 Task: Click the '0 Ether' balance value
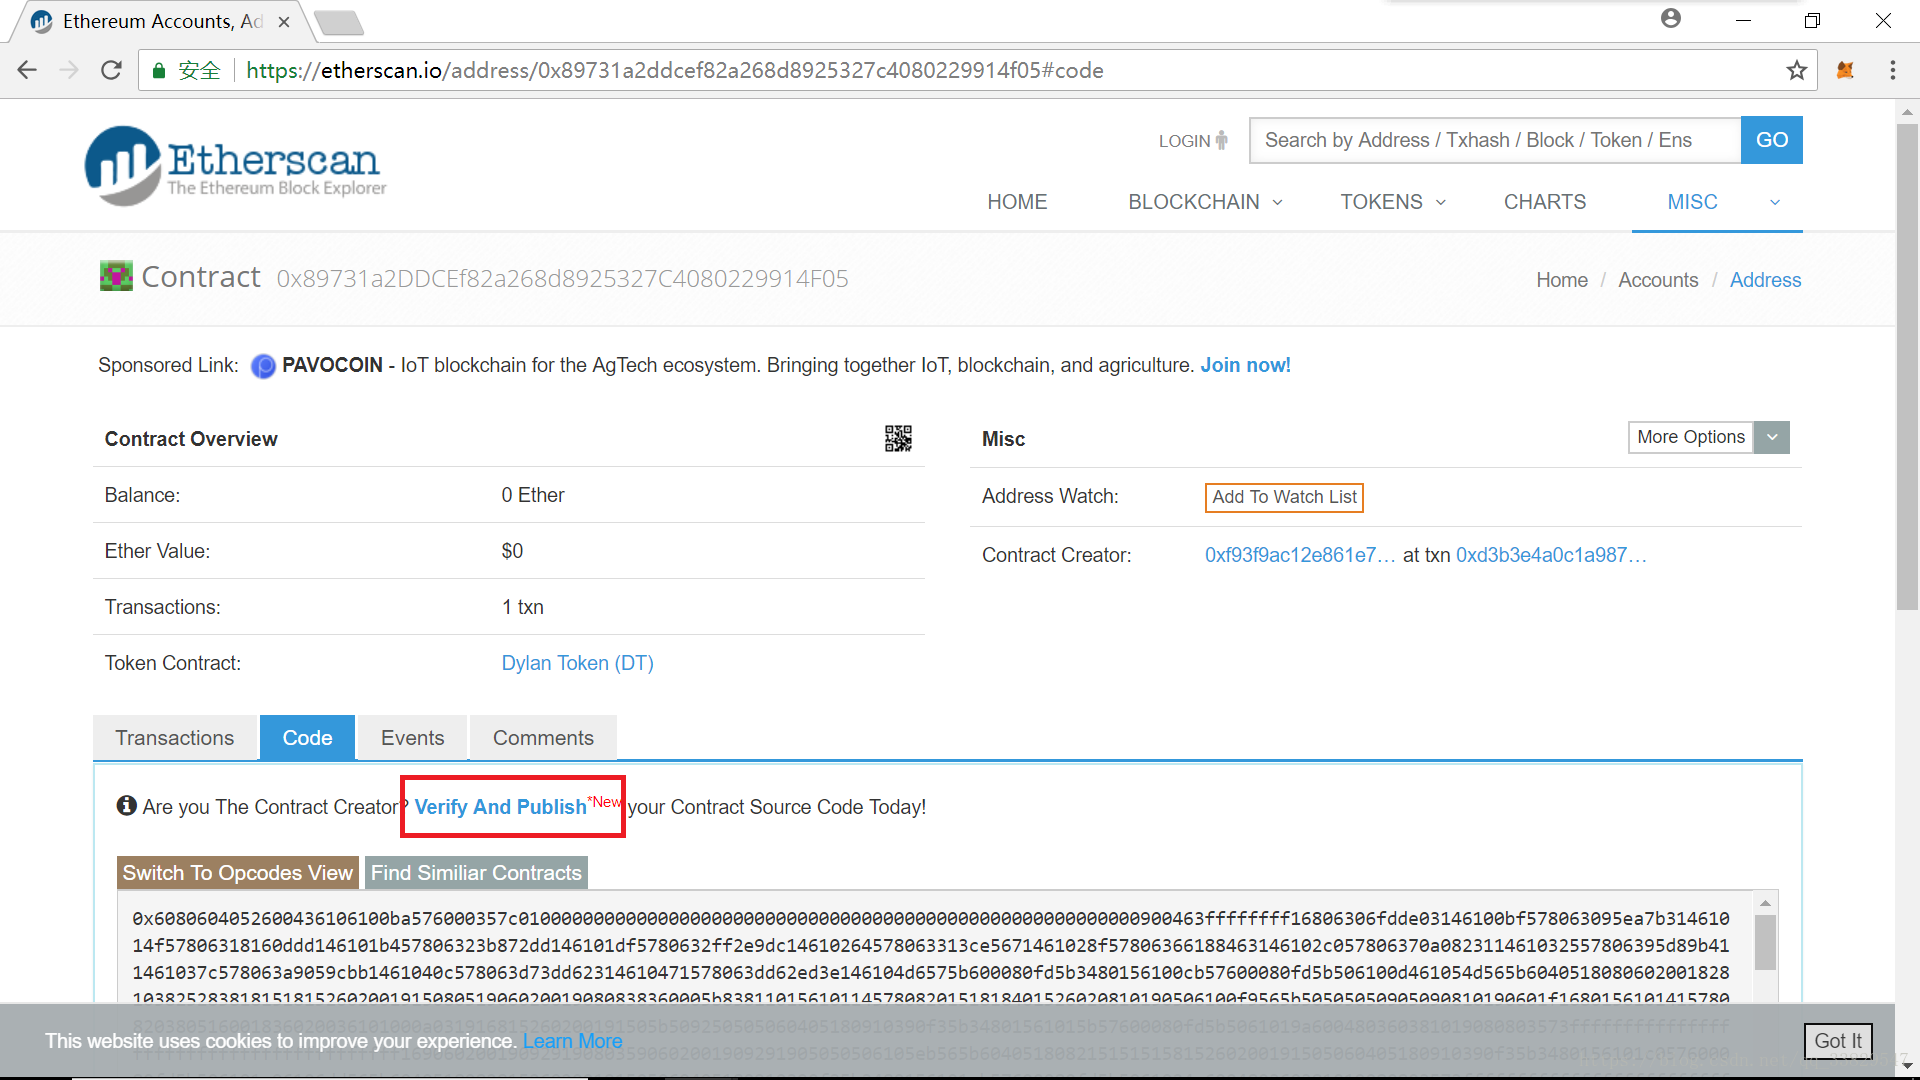[533, 495]
